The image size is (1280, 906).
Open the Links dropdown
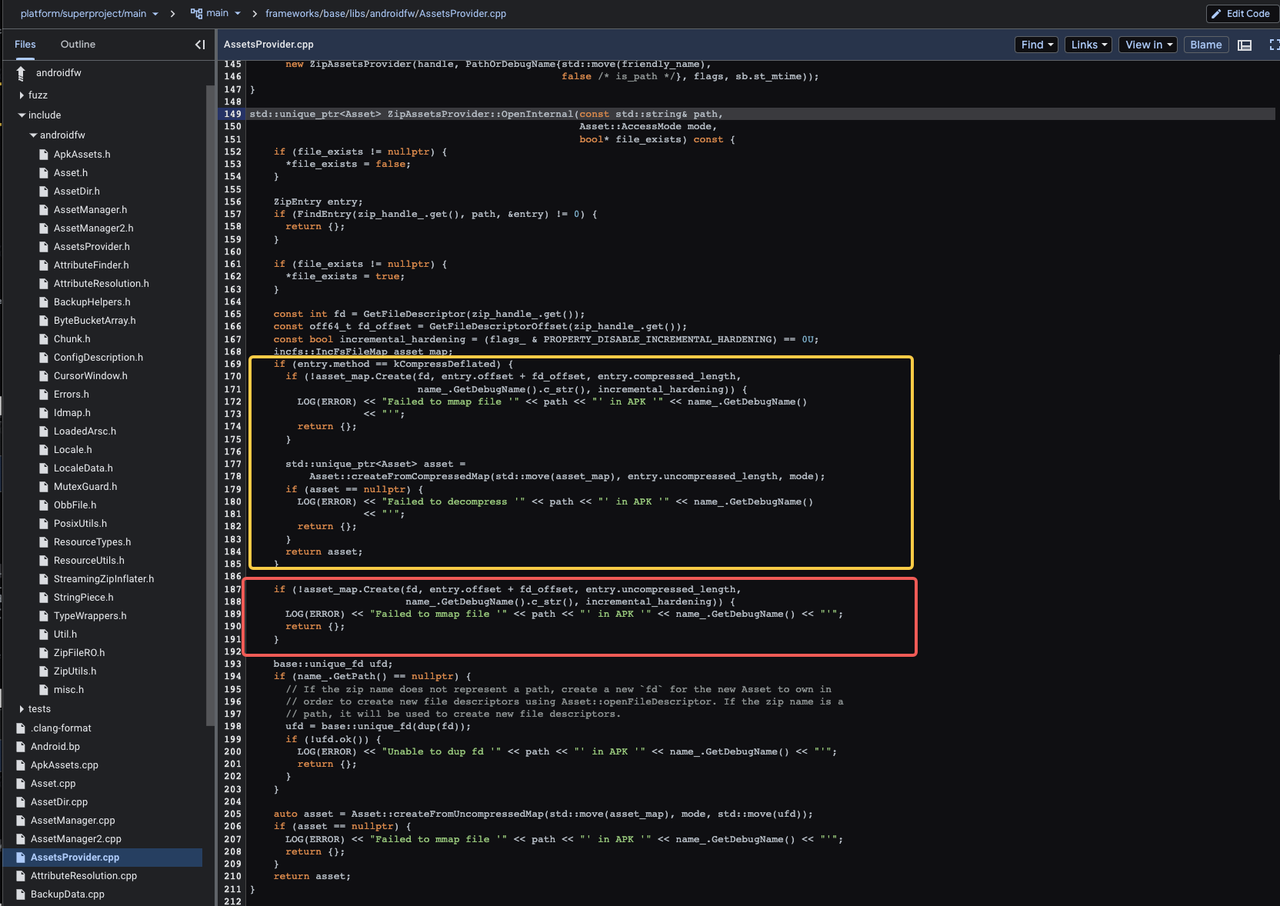tap(1088, 45)
